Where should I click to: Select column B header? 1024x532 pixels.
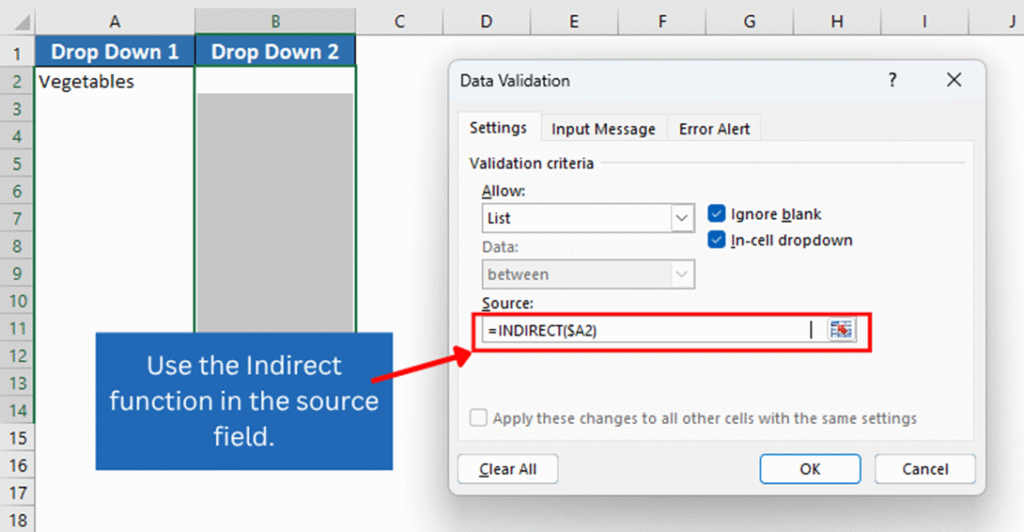coord(275,22)
